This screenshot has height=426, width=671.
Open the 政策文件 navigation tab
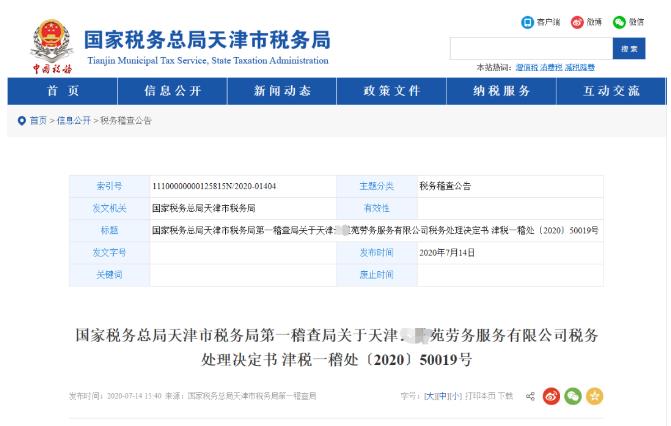pos(392,91)
